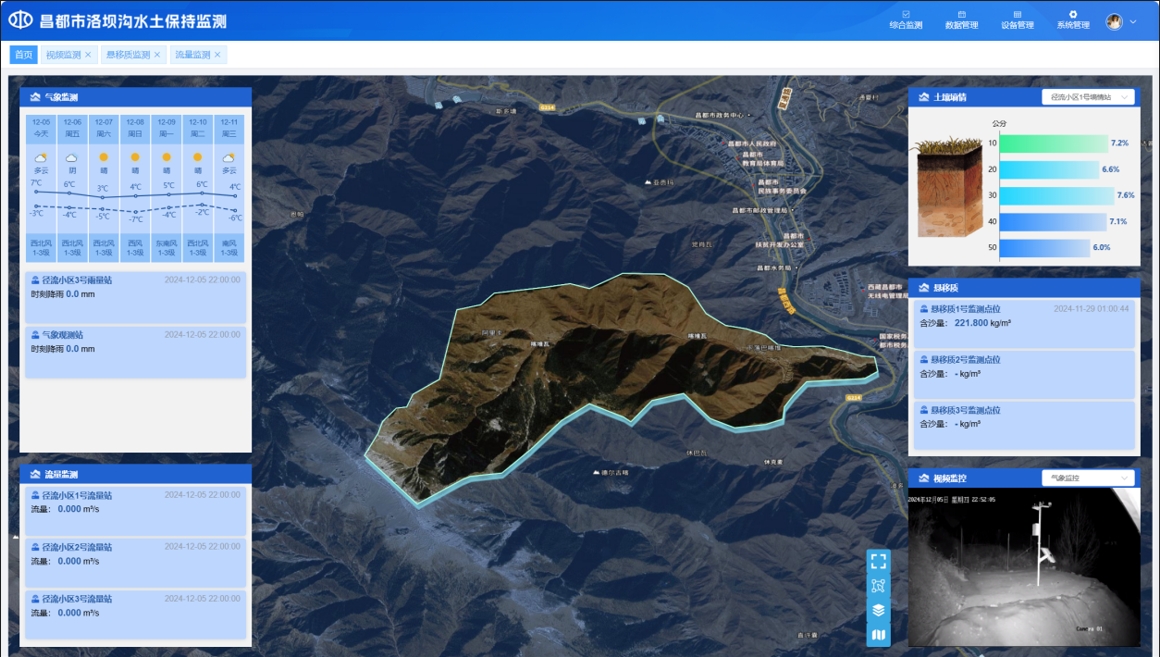The height and width of the screenshot is (657, 1160).
Task: Open the 悬移质3号监测点位 card
Action: (x=1024, y=425)
